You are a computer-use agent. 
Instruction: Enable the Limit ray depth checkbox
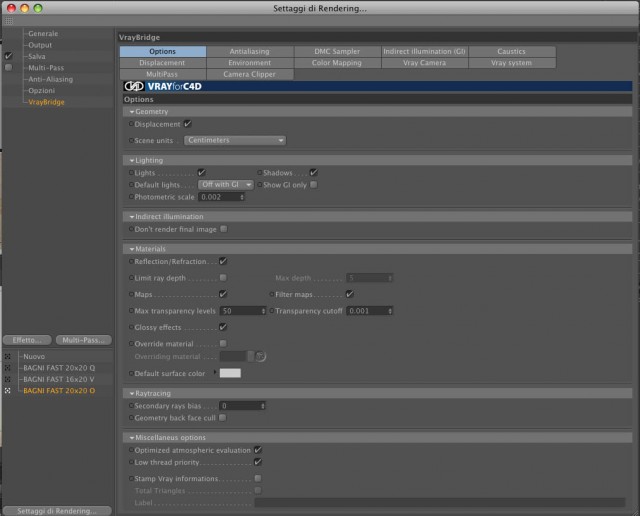[223, 278]
